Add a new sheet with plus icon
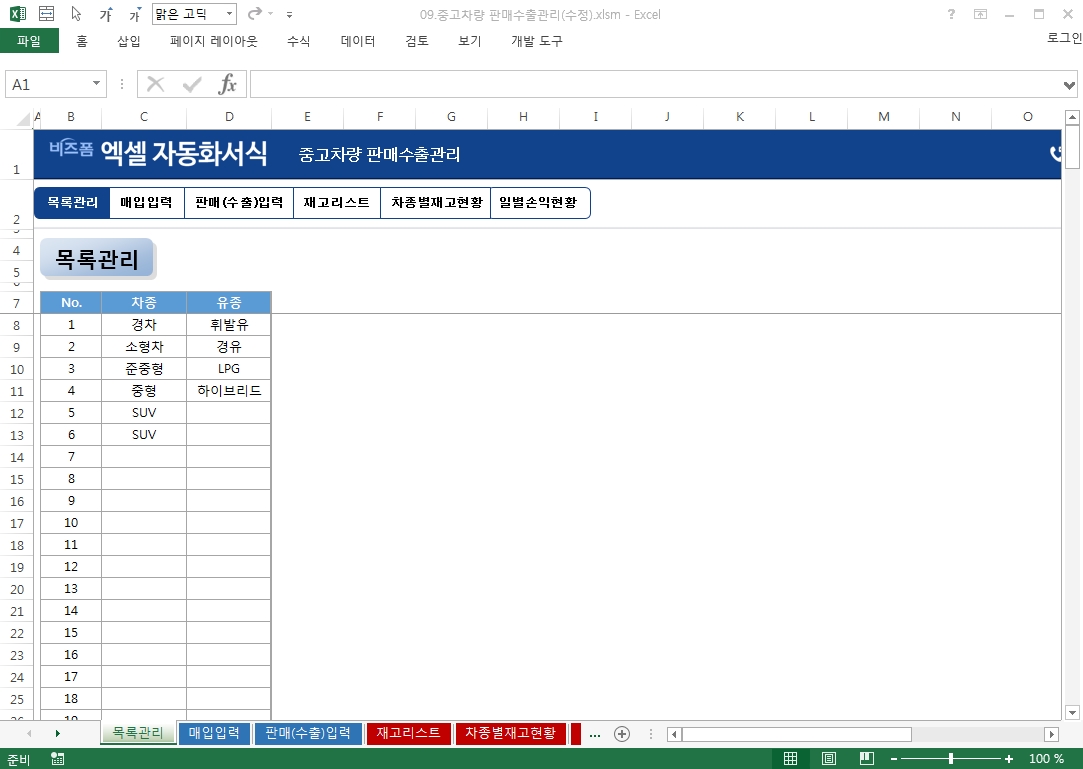Screen dimensions: 1083x769 622,734
